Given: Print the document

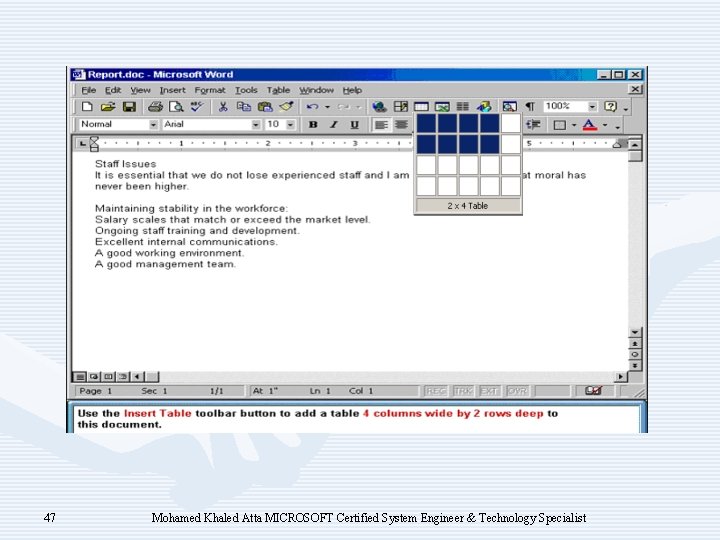Looking at the screenshot, I should point(155,107).
